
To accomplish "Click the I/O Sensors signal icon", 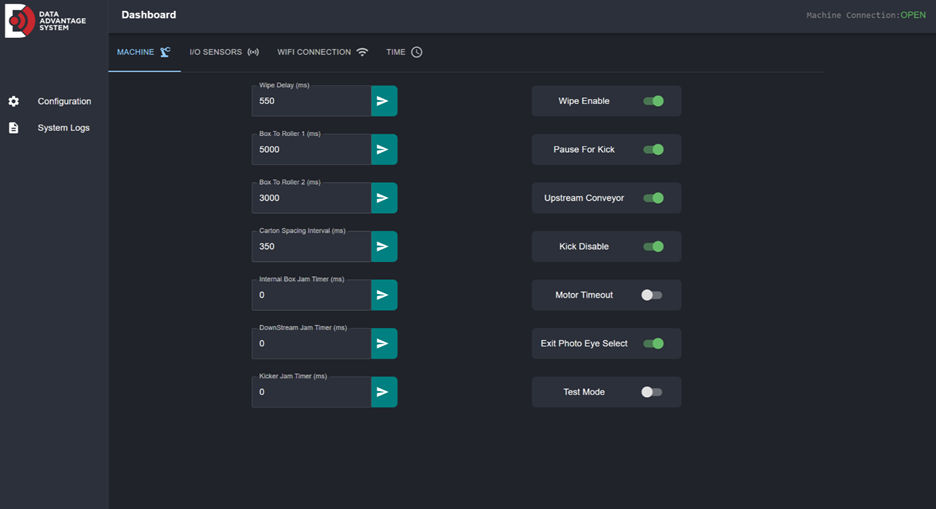I will pyautogui.click(x=253, y=52).
